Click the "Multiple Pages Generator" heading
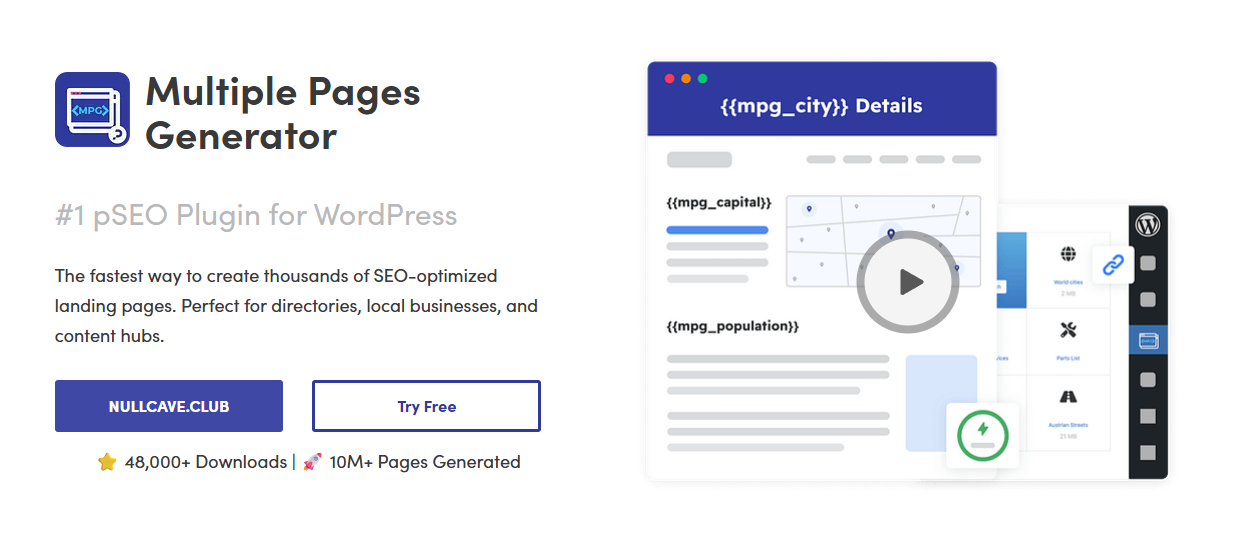The image size is (1255, 537). coord(283,113)
